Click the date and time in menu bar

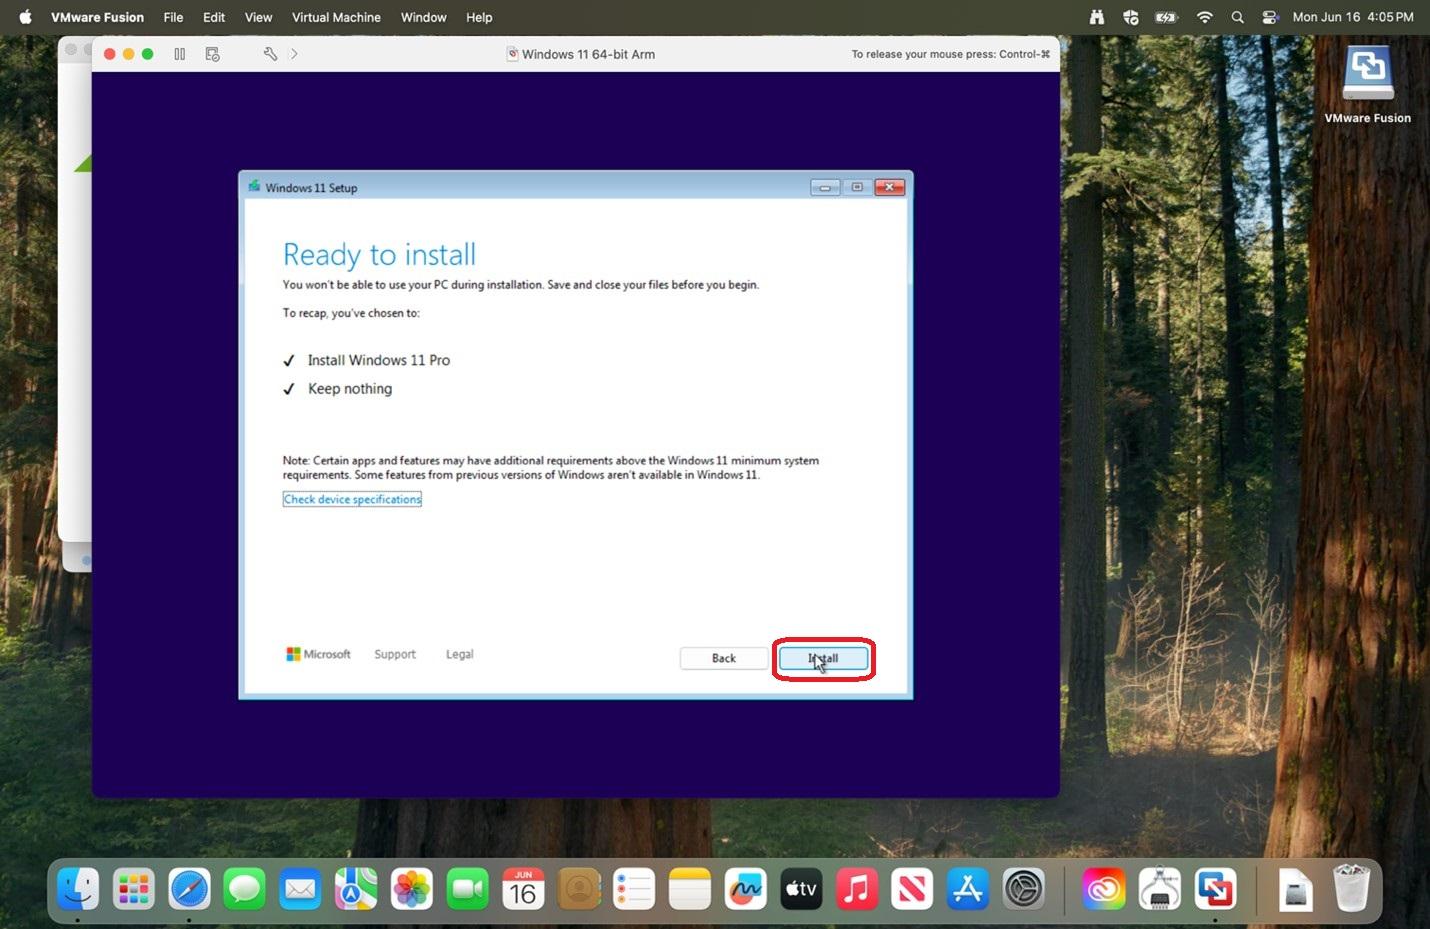(1353, 17)
